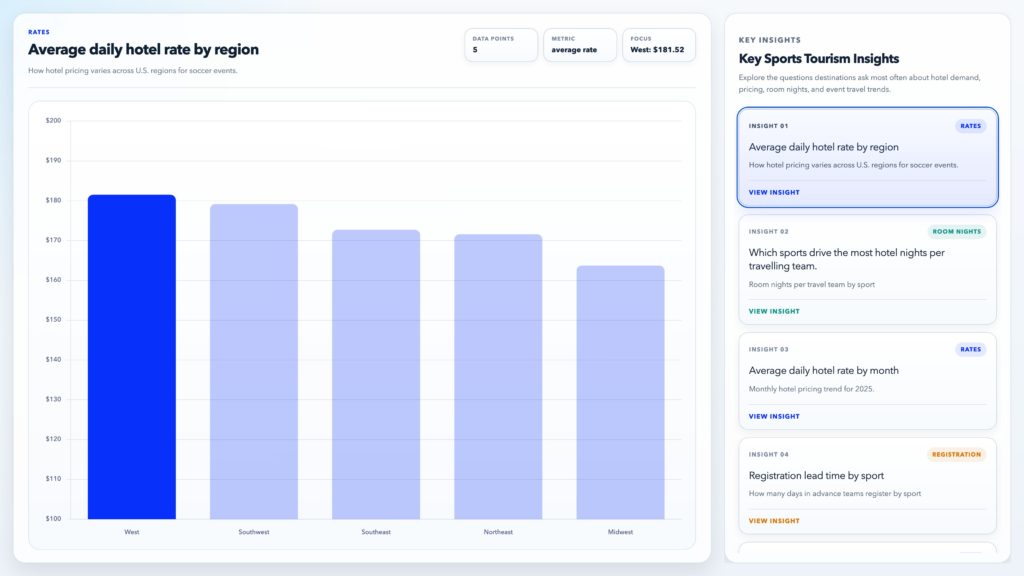Click the Metric average rate box

[580, 45]
